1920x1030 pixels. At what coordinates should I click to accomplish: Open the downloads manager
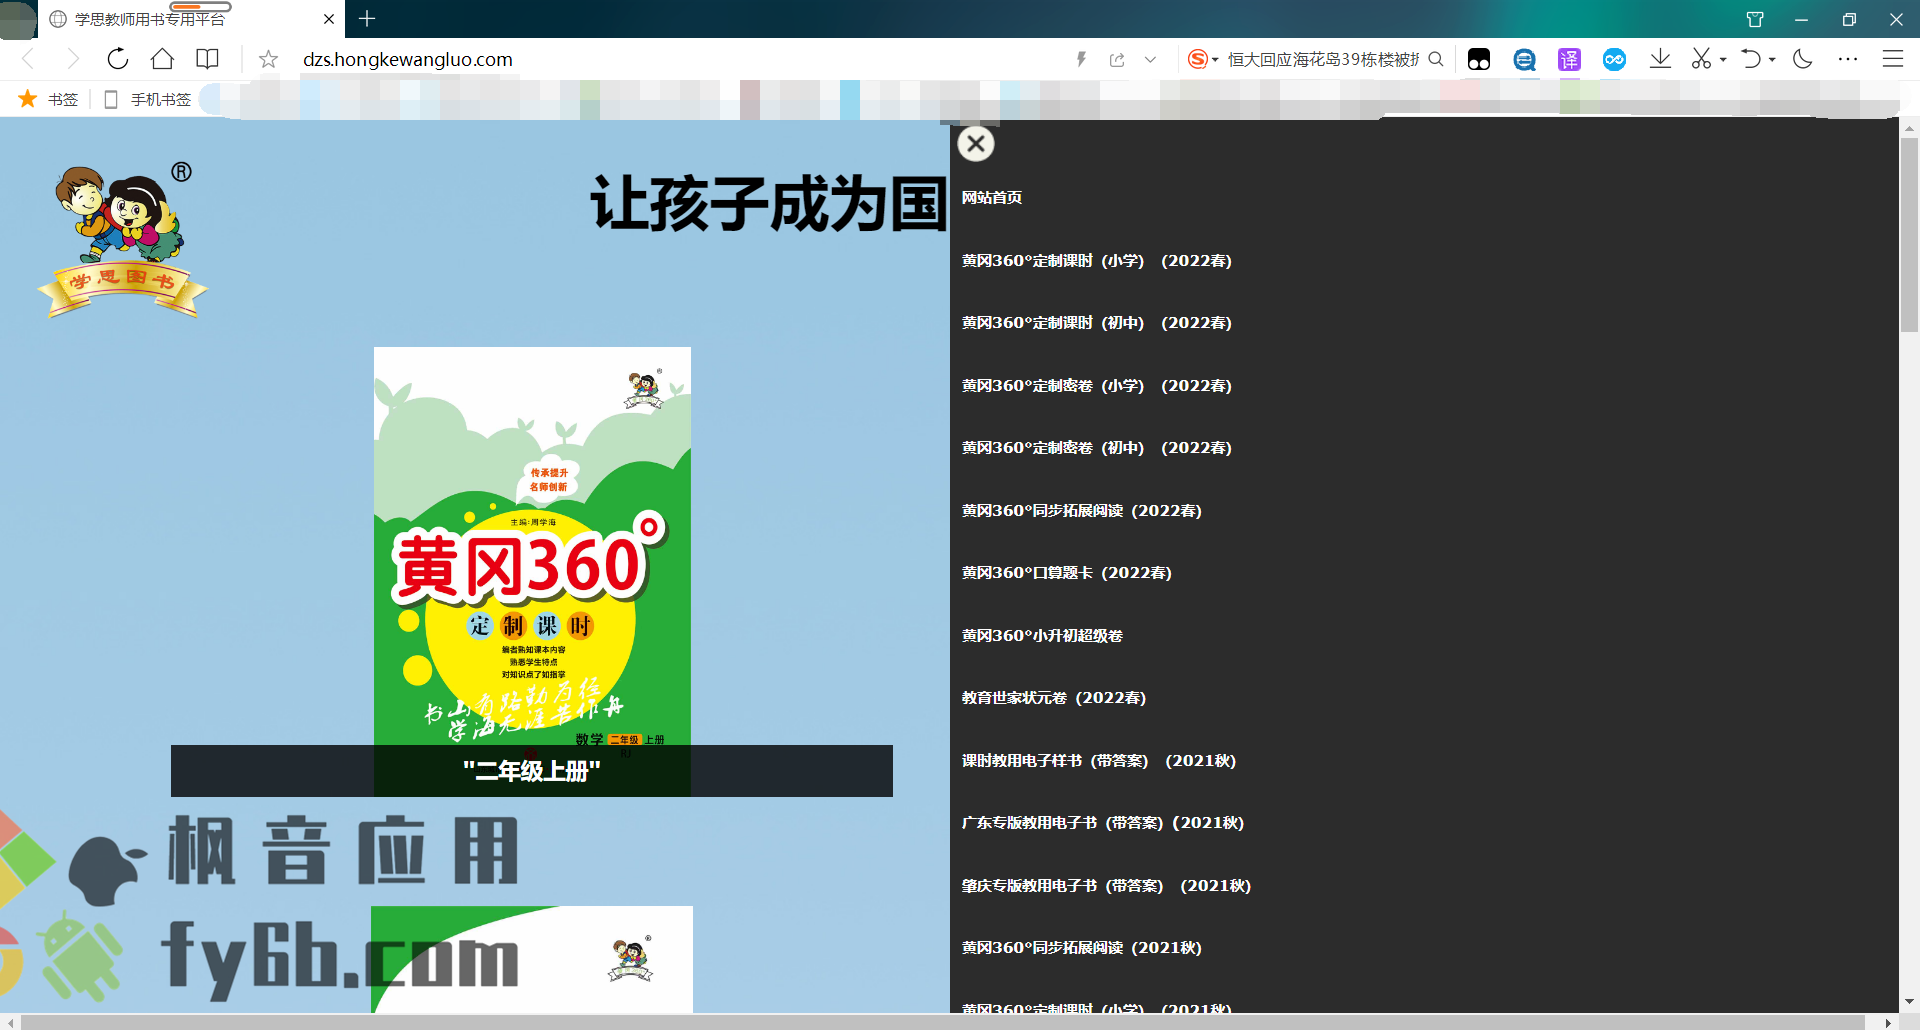(1660, 59)
